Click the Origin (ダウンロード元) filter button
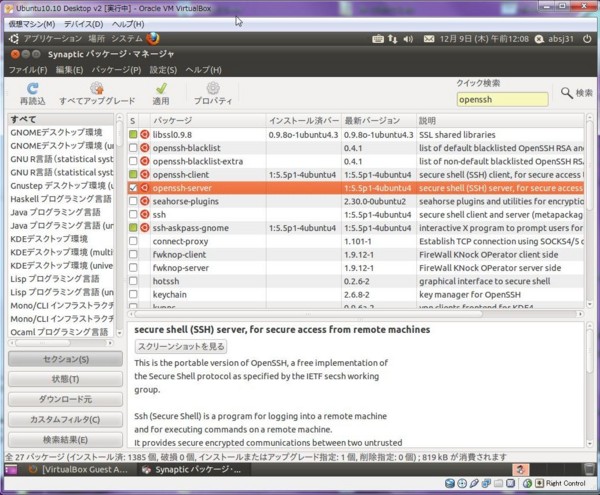The width and height of the screenshot is (600, 495). tap(65, 399)
